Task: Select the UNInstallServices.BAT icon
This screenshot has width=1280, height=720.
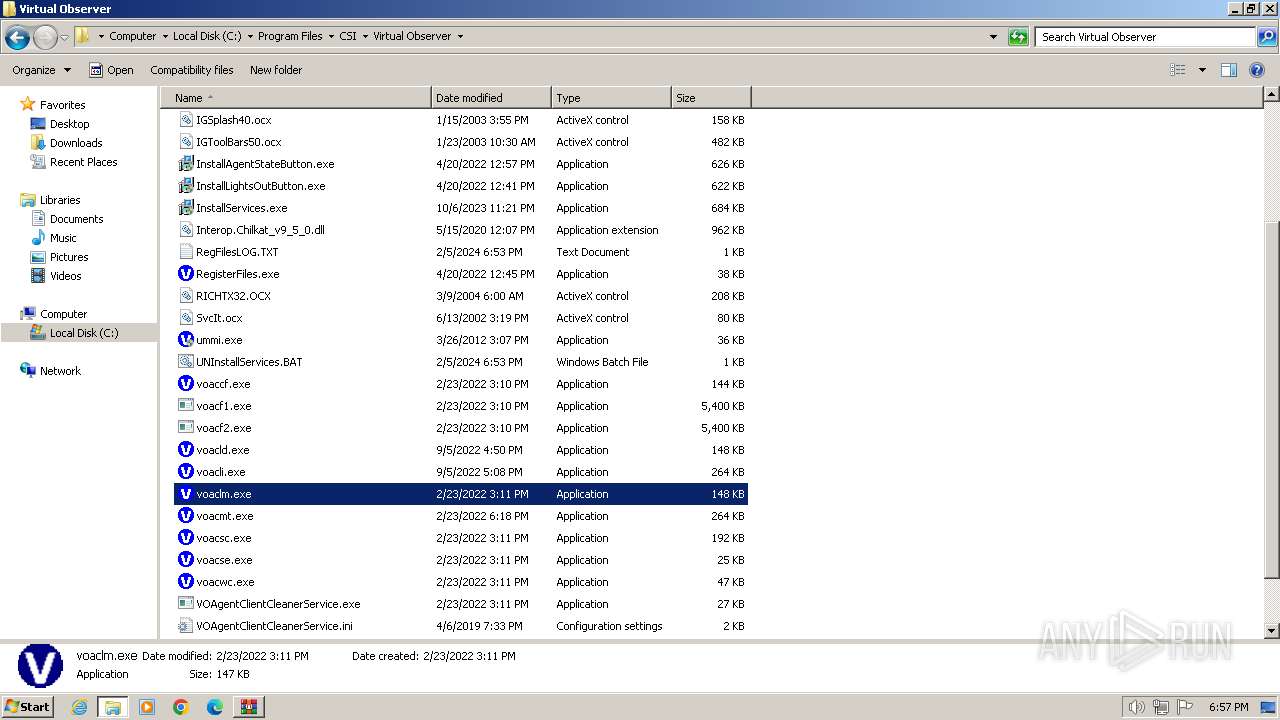Action: tap(185, 362)
